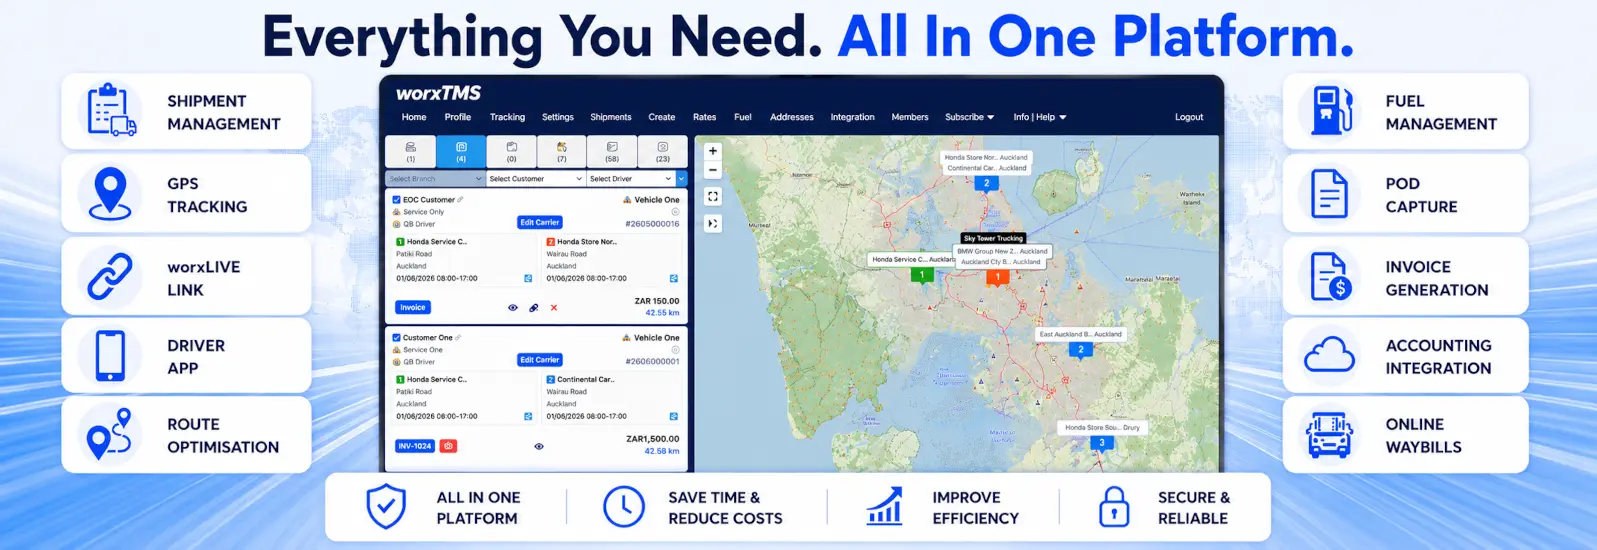The width and height of the screenshot is (1597, 550).
Task: Open the Select Branch dropdown
Action: [435, 179]
